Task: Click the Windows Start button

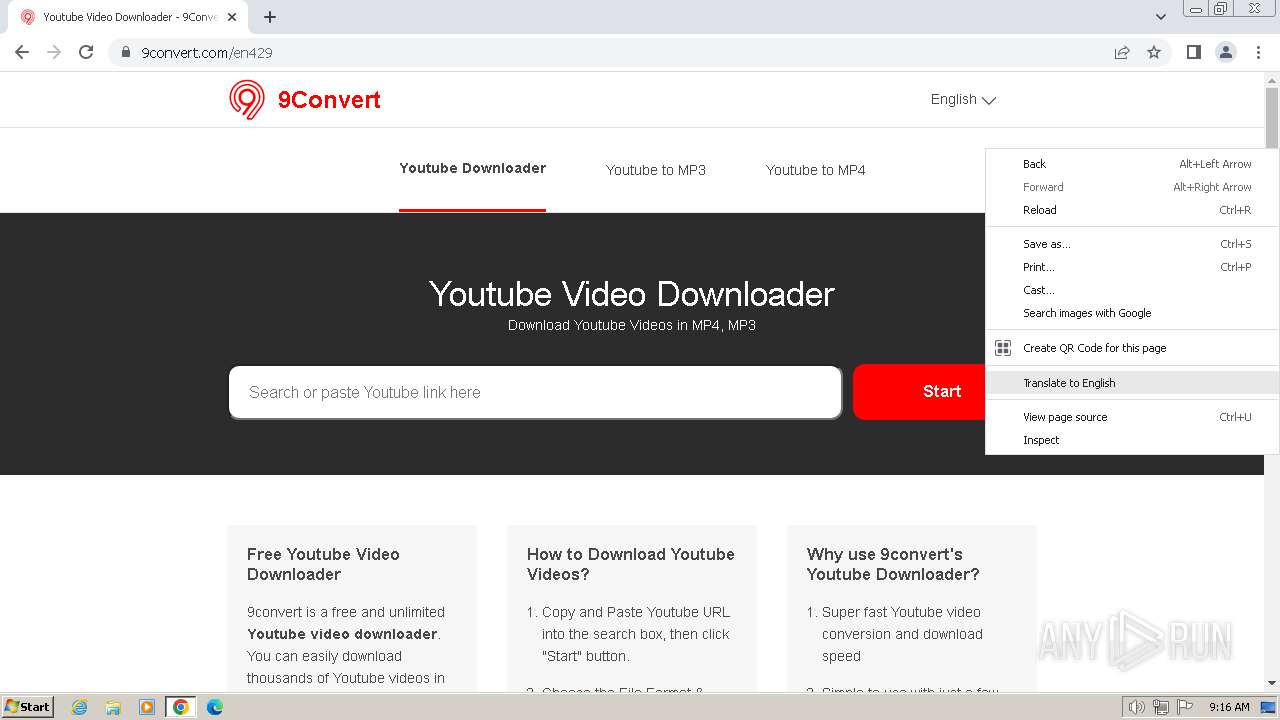Action: pos(27,706)
